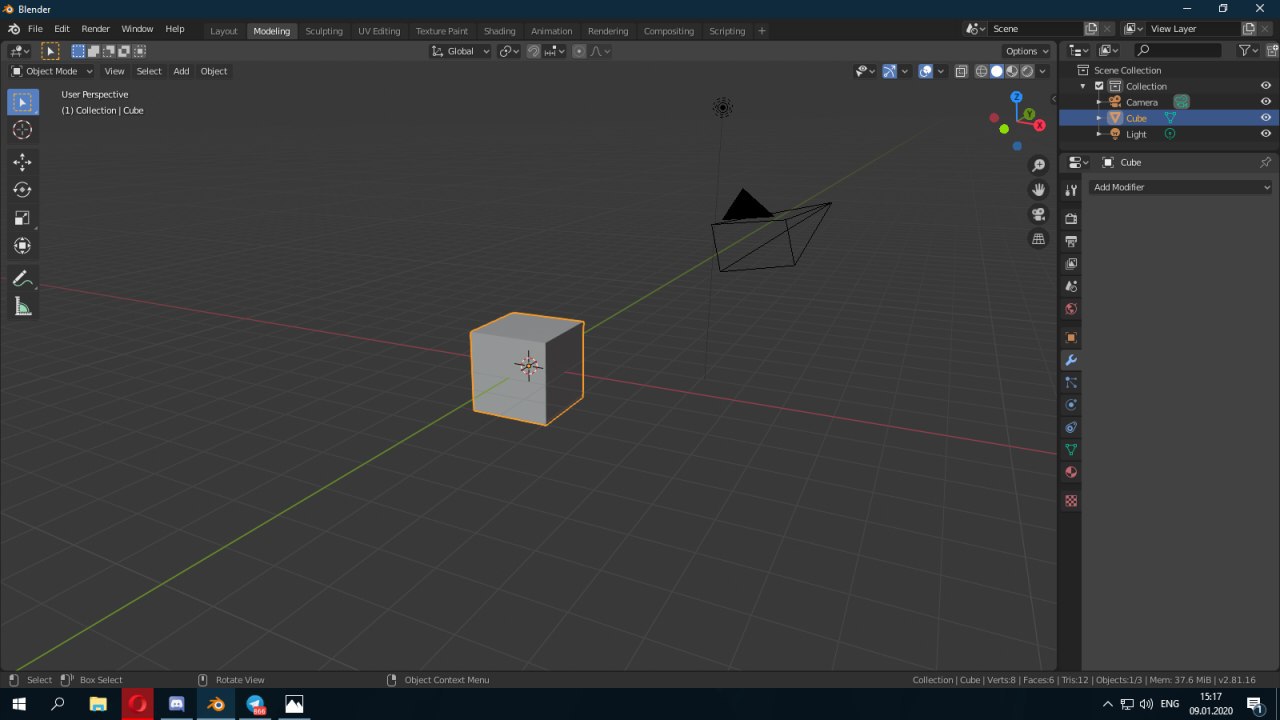Open World Properties globe tab

tap(1071, 309)
